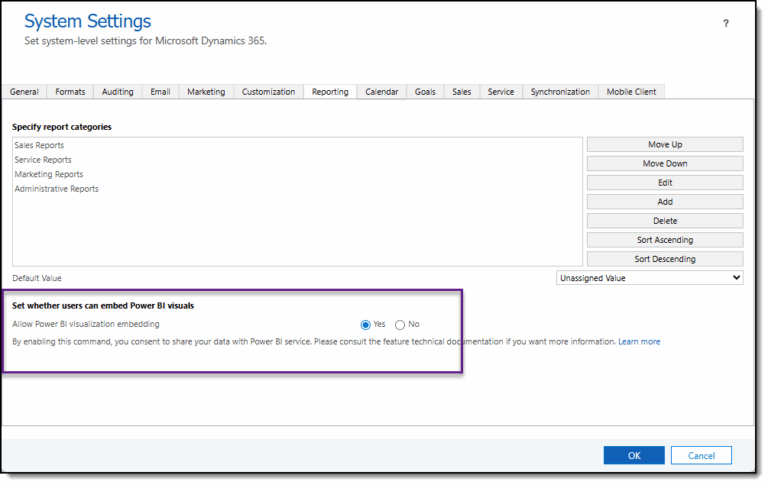Viewport: 768px width, 485px height.
Task: Confirm settings with OK button
Action: 634,456
